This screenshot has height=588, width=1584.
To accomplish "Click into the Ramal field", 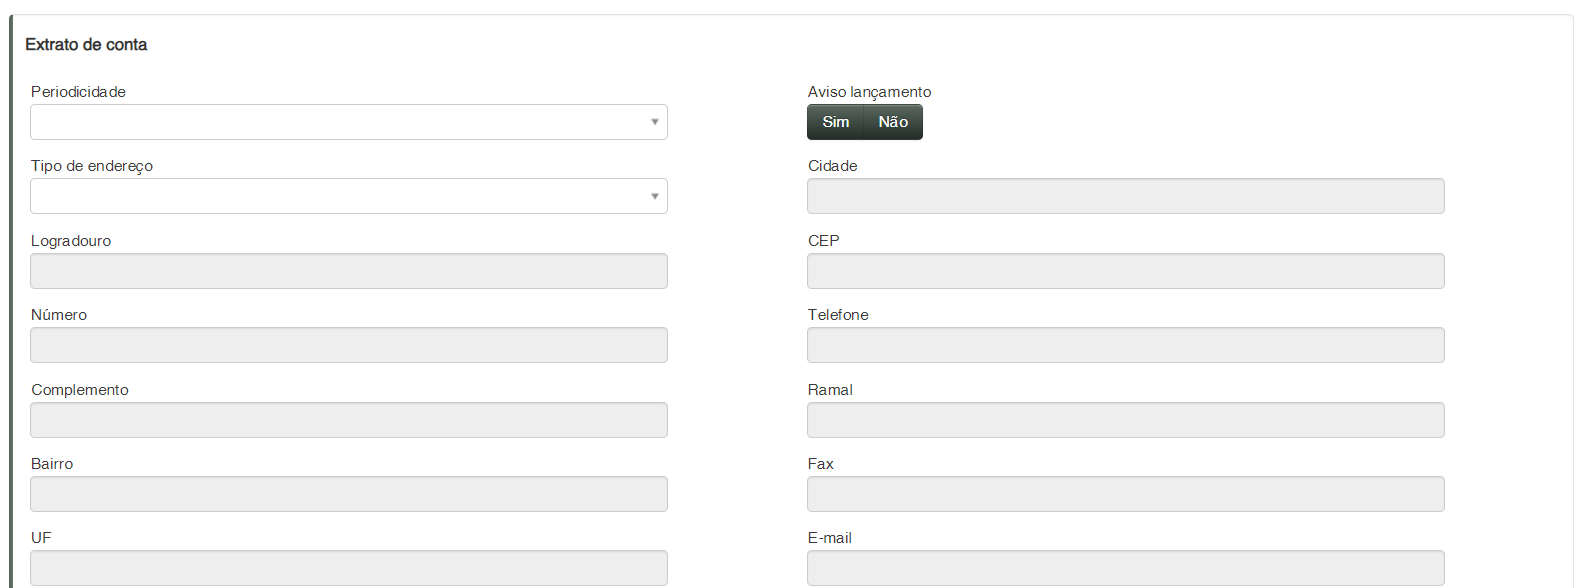I will 1125,420.
